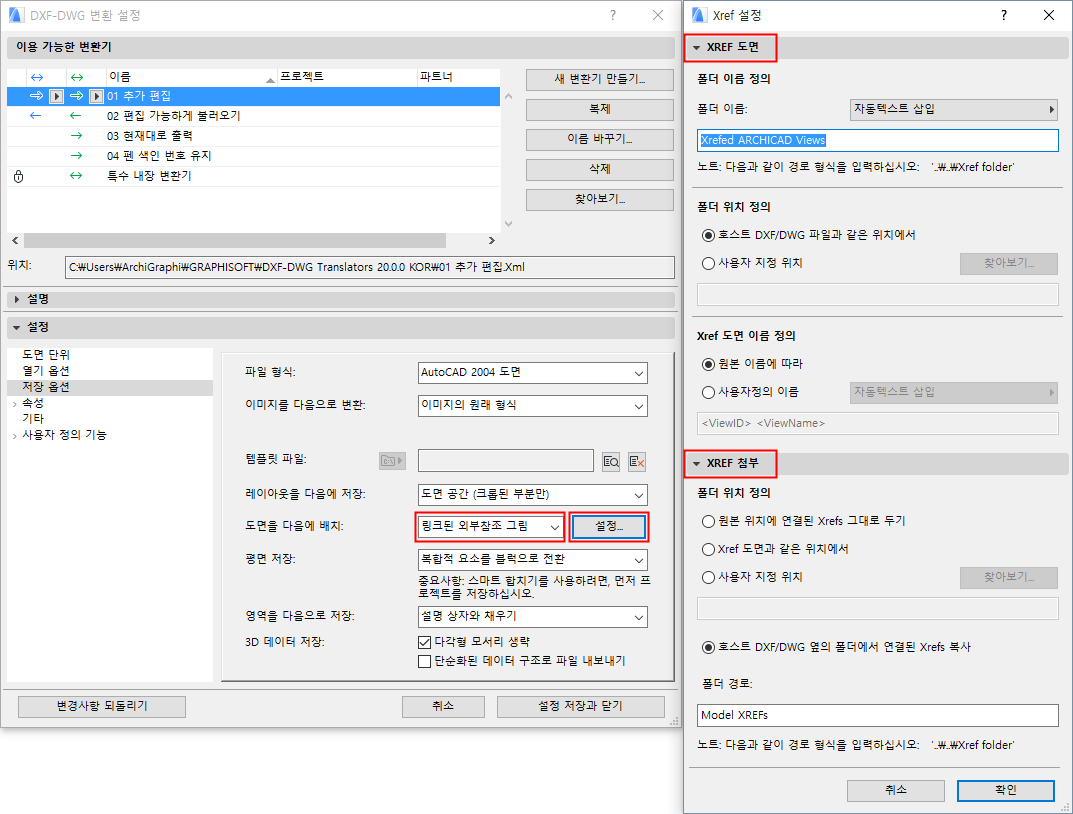Select 원본 위치에 연결된 Xrefs 그대로 두기
The width and height of the screenshot is (1073, 814).
pyautogui.click(x=709, y=521)
